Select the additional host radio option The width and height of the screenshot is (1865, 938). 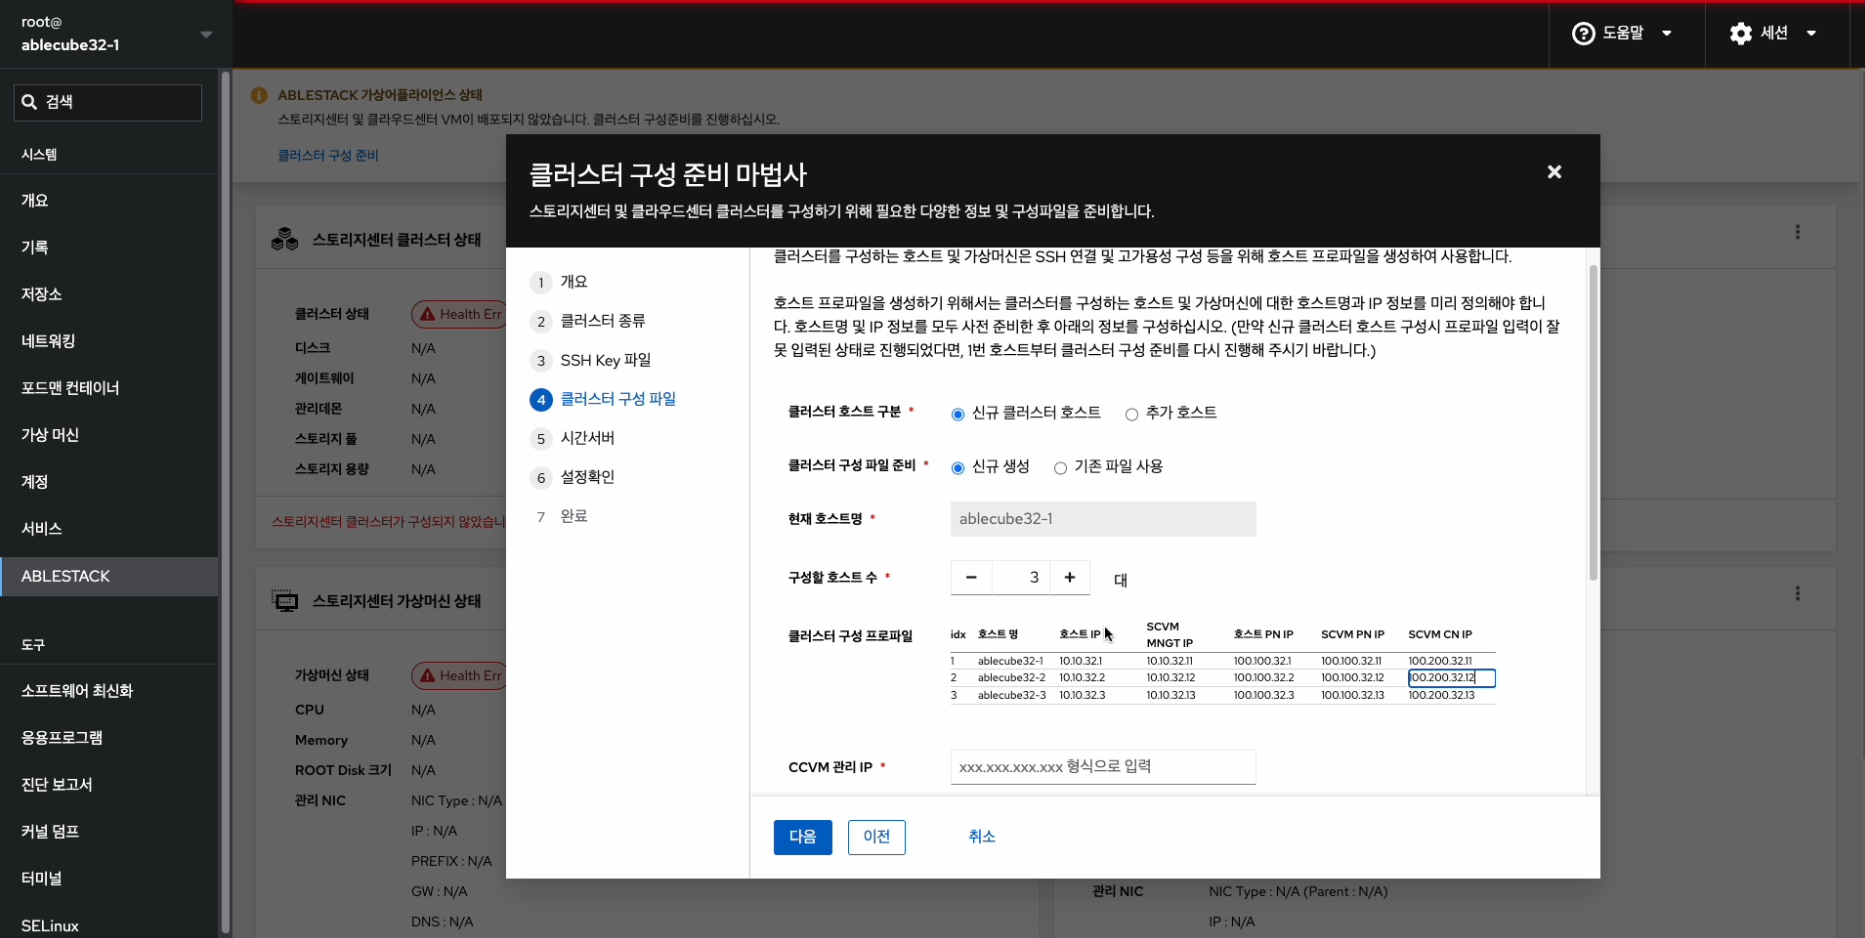point(1131,414)
